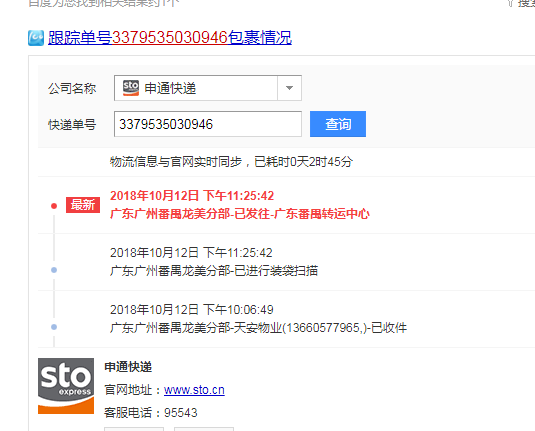535x431 pixels.
Task: Expand the courier company dropdown arrow
Action: pos(289,88)
